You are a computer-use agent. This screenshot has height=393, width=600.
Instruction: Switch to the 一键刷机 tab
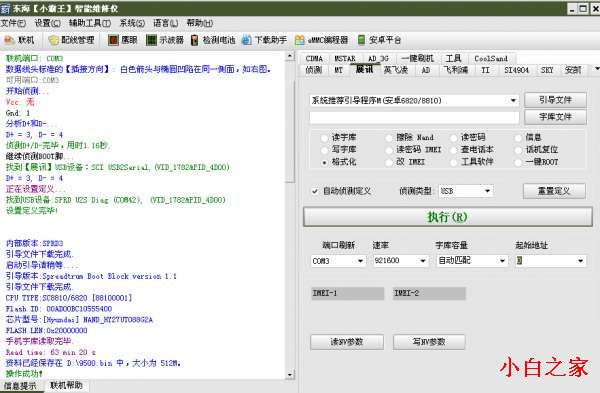[417, 59]
